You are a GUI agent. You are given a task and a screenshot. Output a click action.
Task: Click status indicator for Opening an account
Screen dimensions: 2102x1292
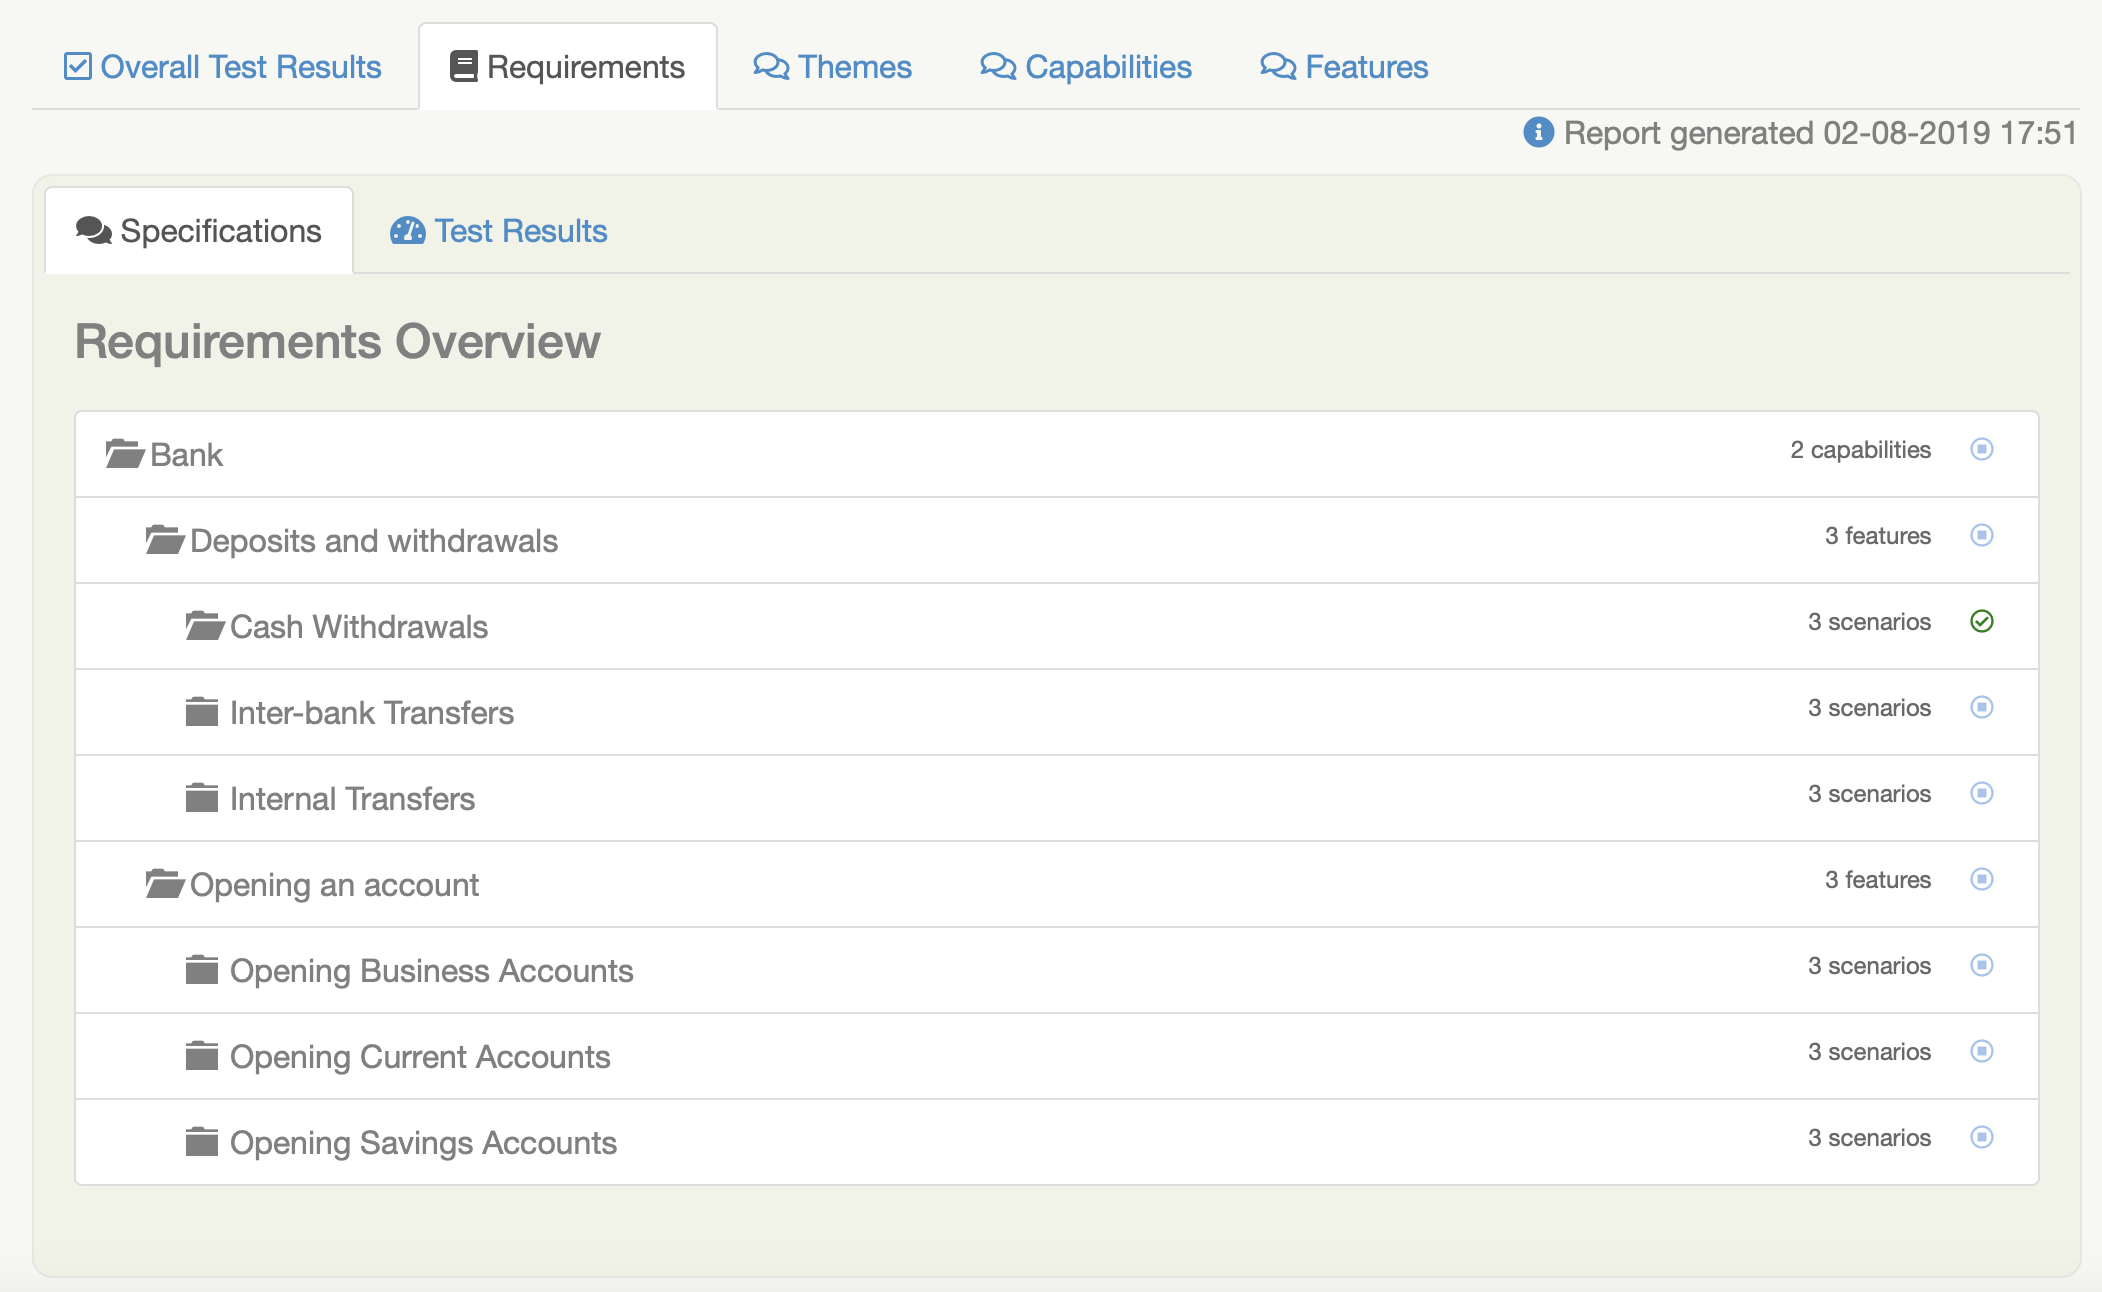tap(1981, 879)
